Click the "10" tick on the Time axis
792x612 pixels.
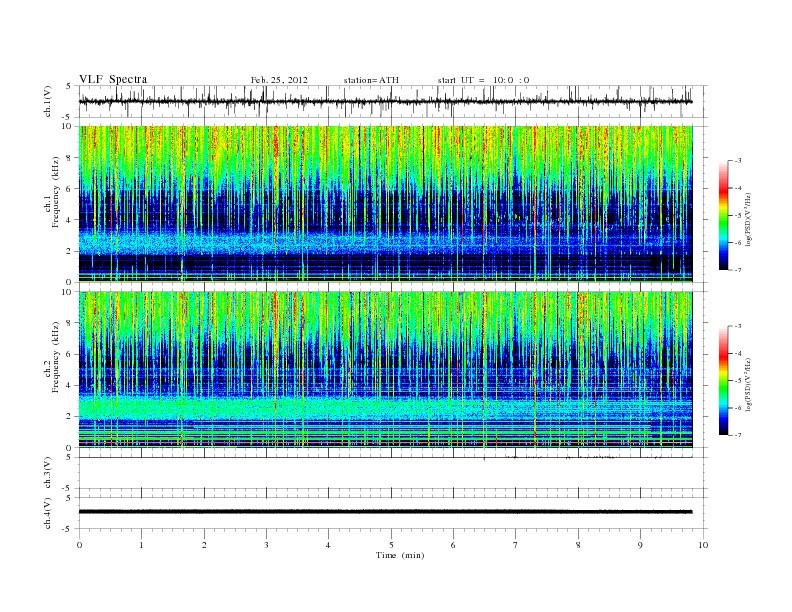[x=703, y=545]
